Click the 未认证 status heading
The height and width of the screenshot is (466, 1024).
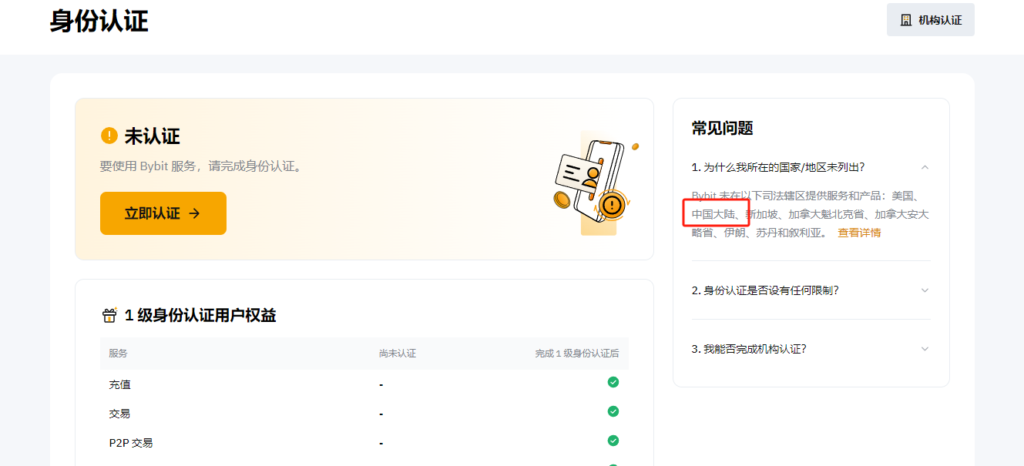click(x=152, y=136)
